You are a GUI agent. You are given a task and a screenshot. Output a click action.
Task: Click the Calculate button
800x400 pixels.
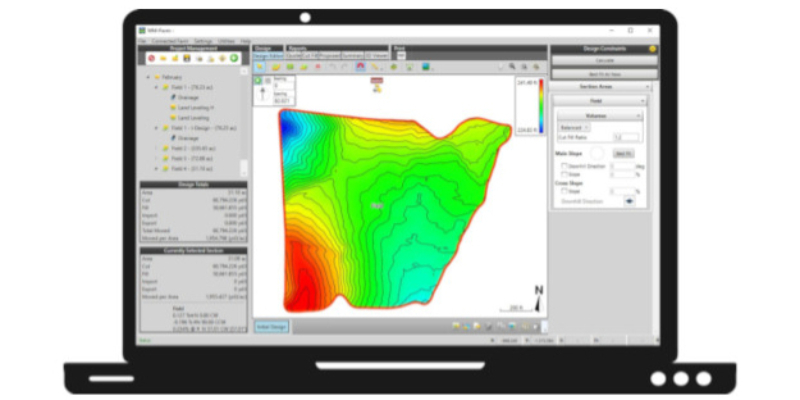(605, 60)
